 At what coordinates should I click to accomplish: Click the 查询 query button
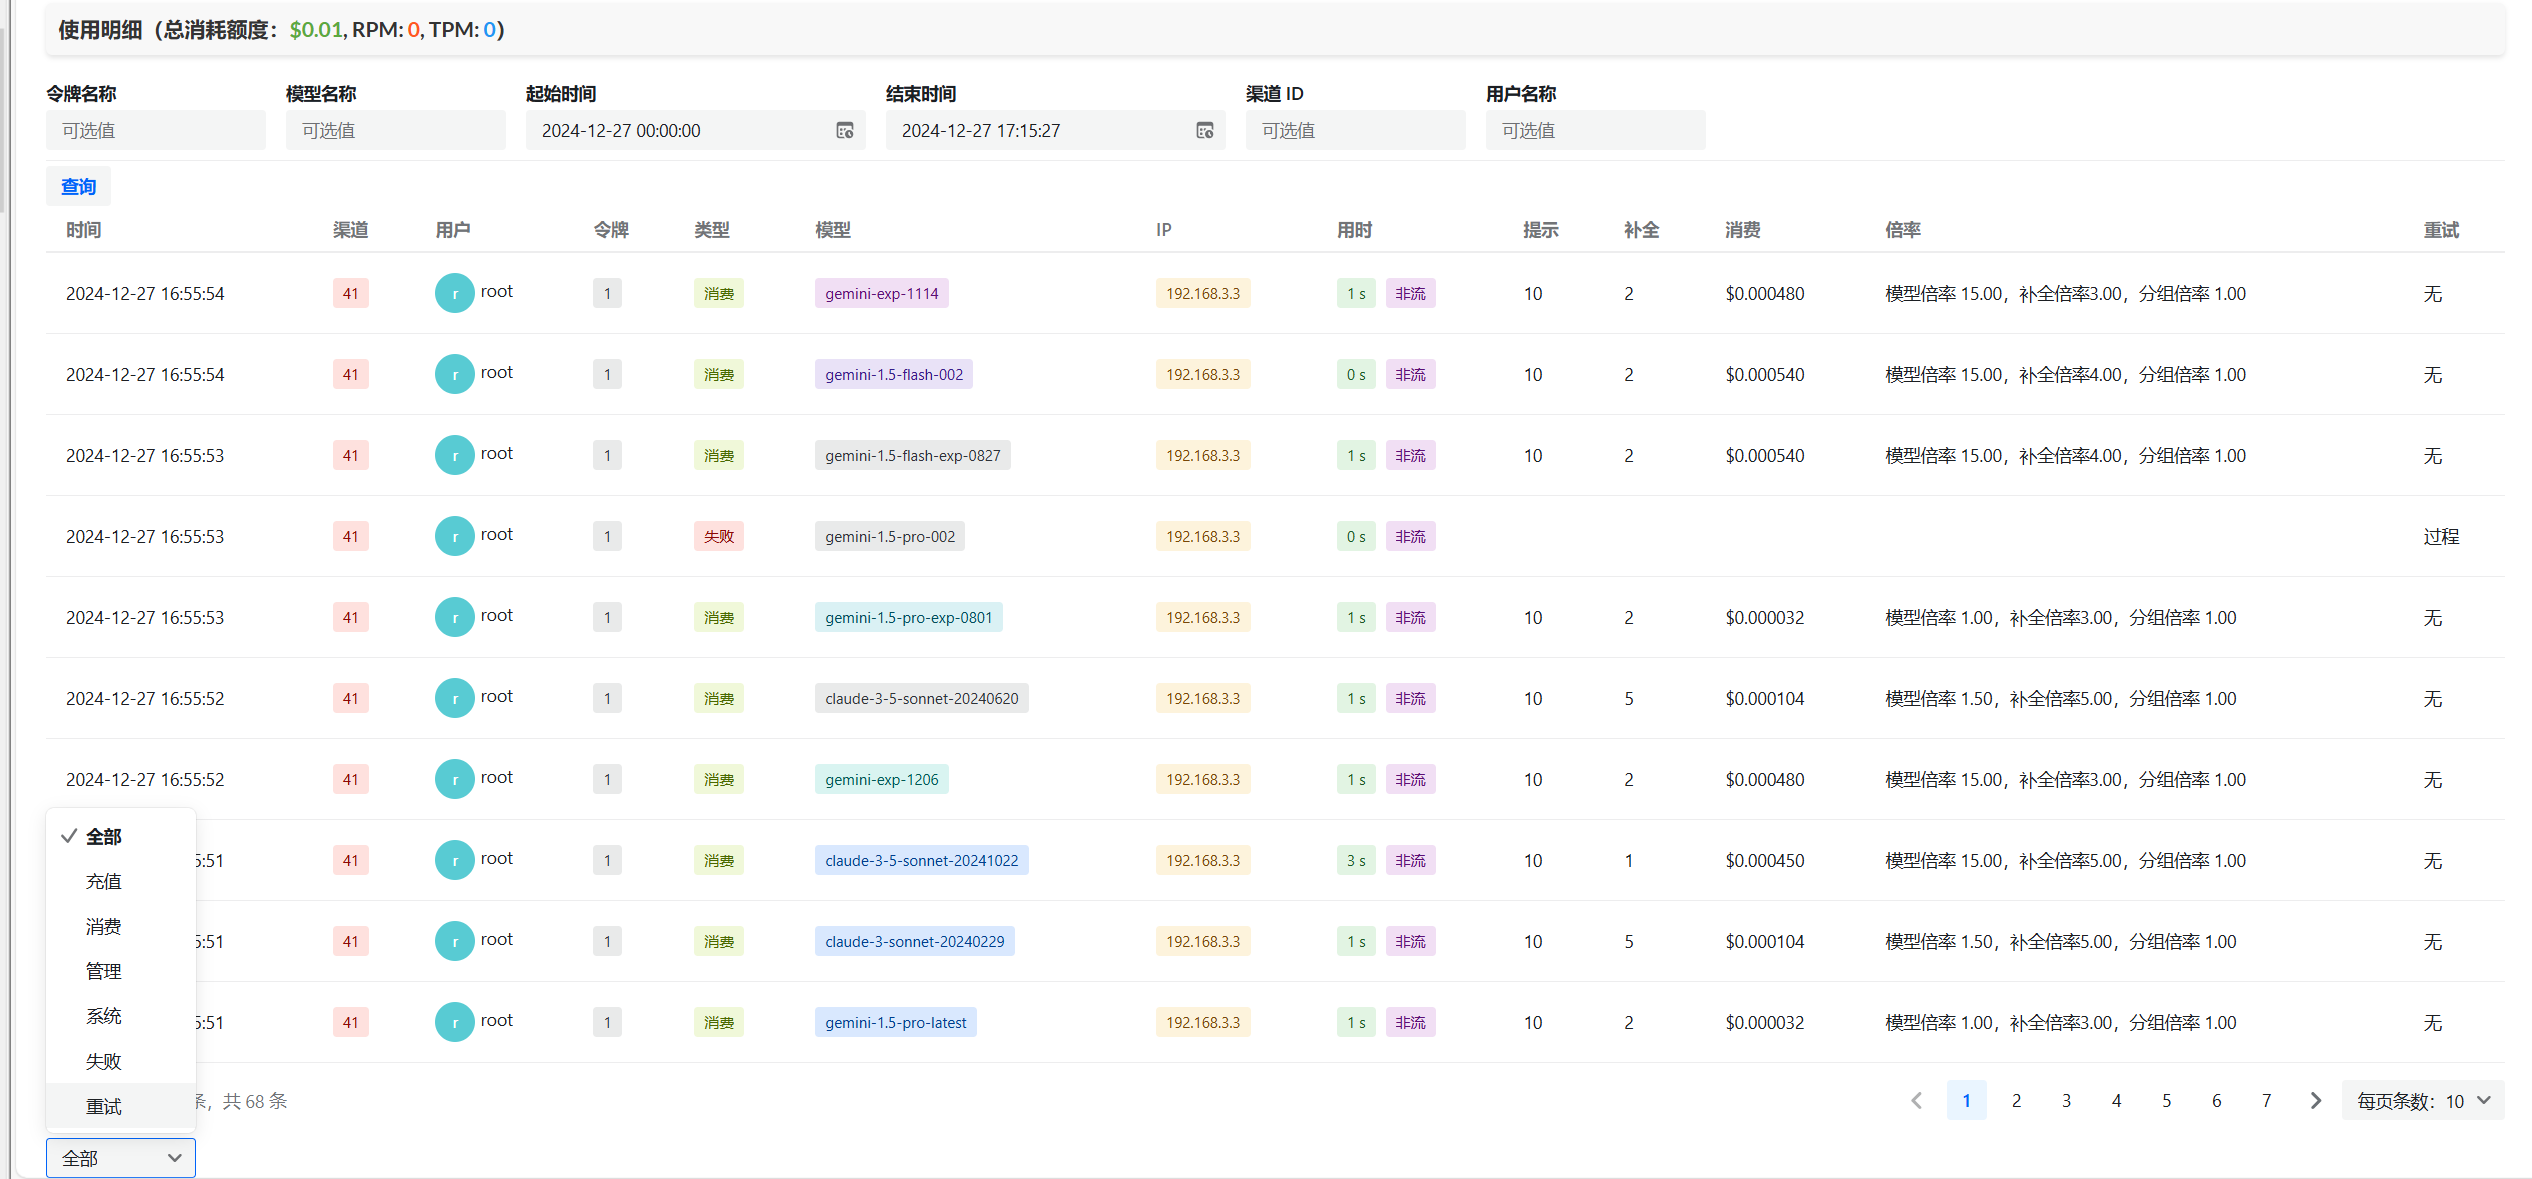click(x=79, y=186)
